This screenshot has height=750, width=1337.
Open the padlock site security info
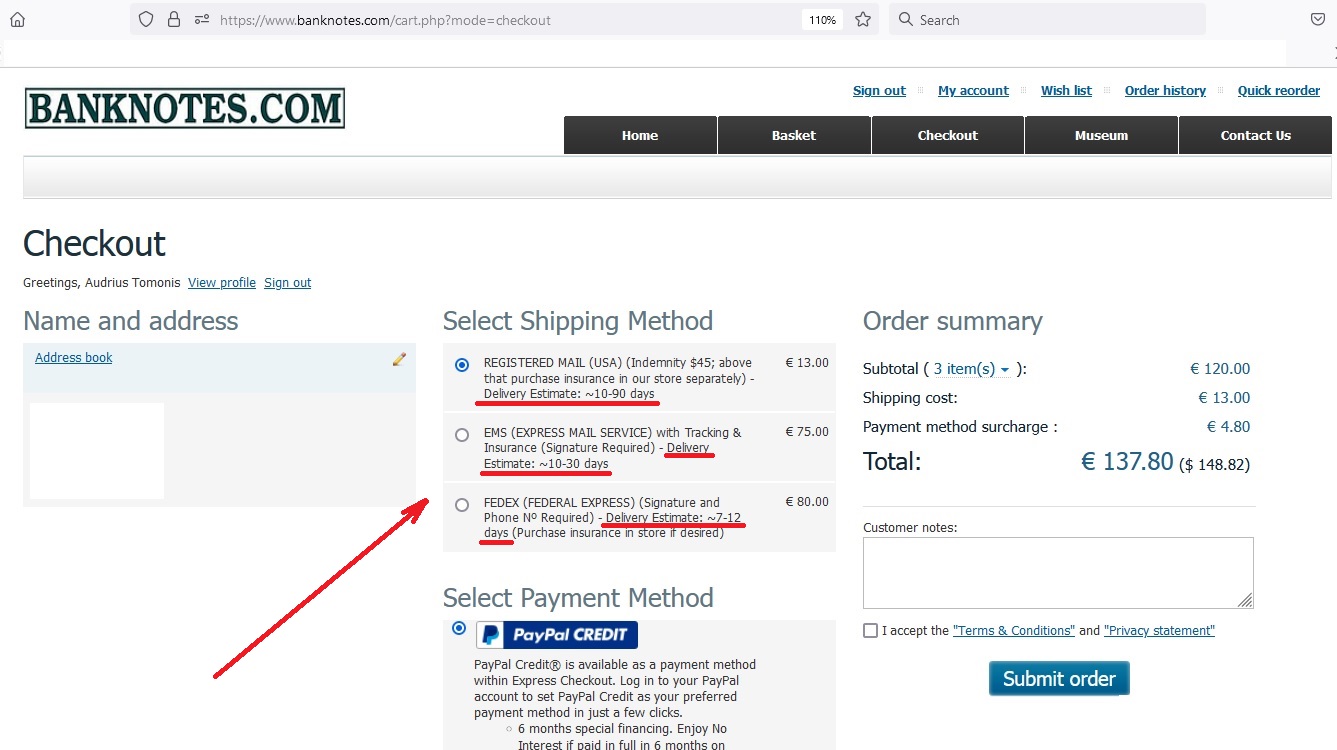174,19
